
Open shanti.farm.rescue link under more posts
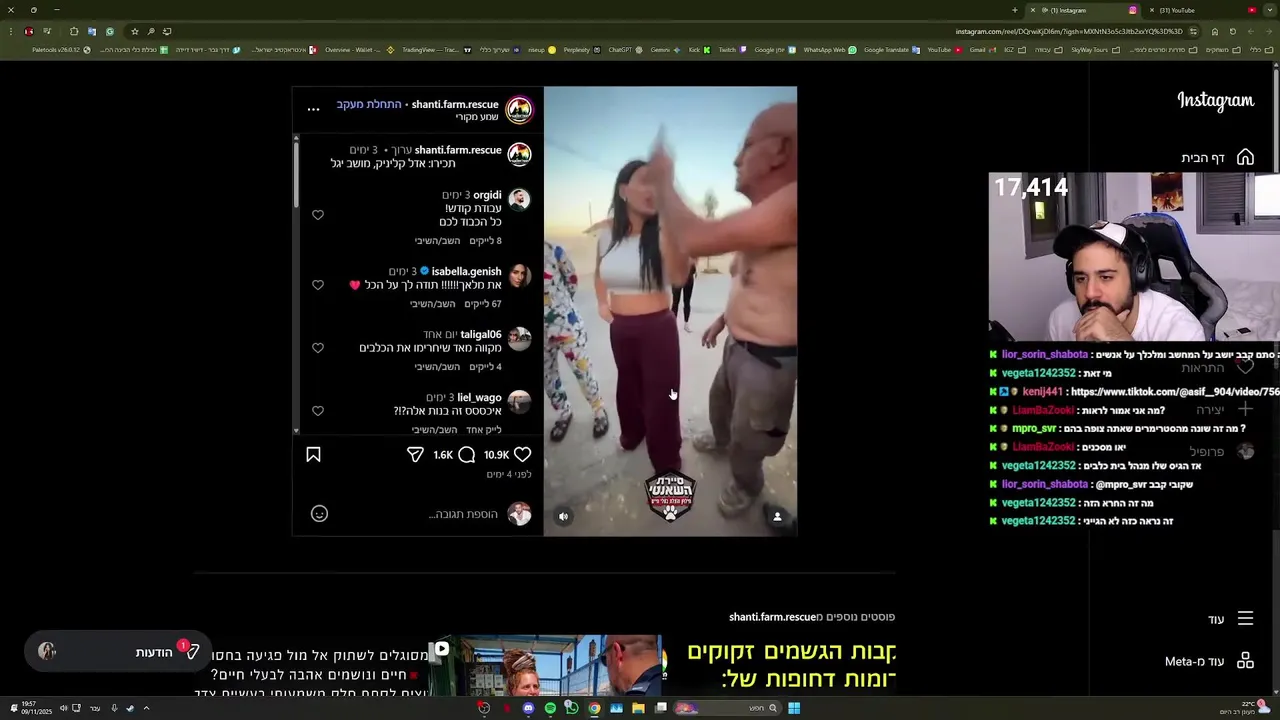pyautogui.click(x=772, y=617)
